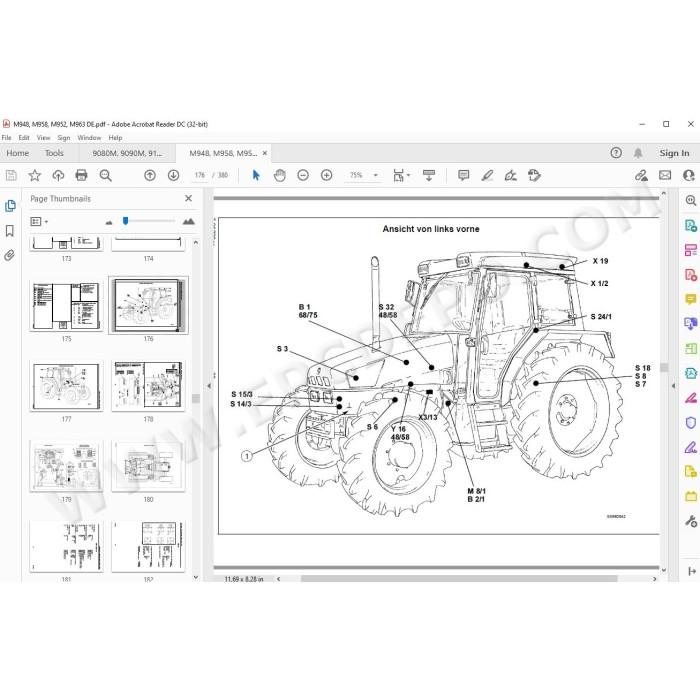The height and width of the screenshot is (700, 700).
Task: Open the Sign menu
Action: point(64,138)
